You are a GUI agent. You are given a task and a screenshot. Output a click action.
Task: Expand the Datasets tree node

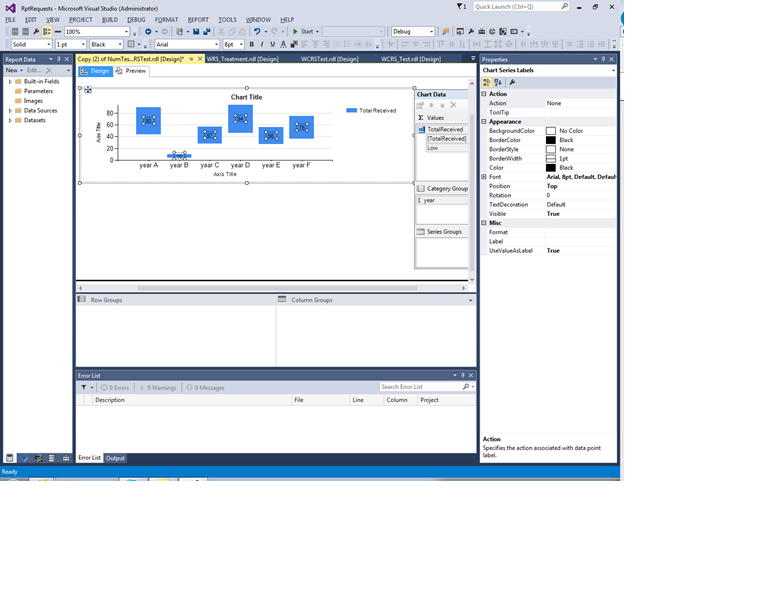pyautogui.click(x=10, y=120)
